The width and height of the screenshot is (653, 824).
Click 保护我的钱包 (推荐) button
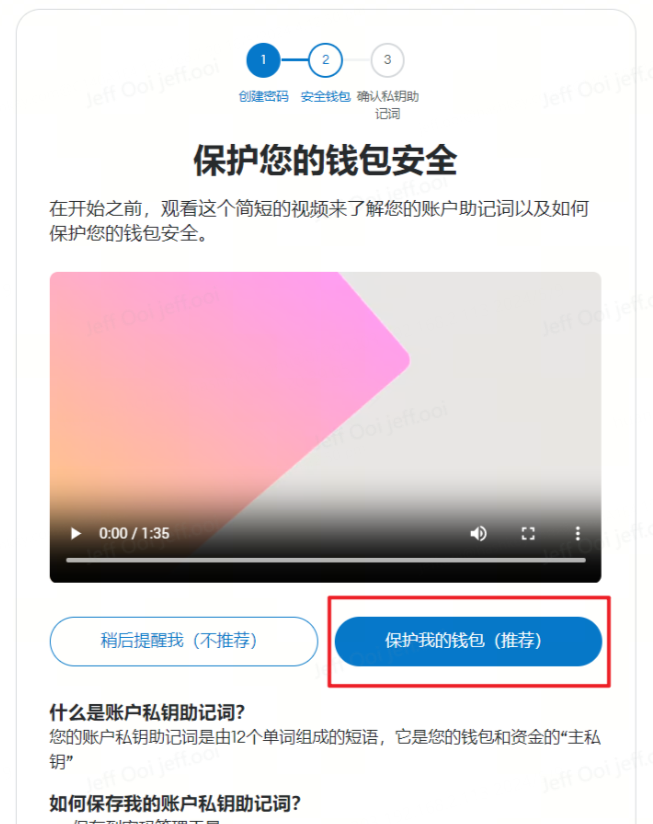click(468, 641)
